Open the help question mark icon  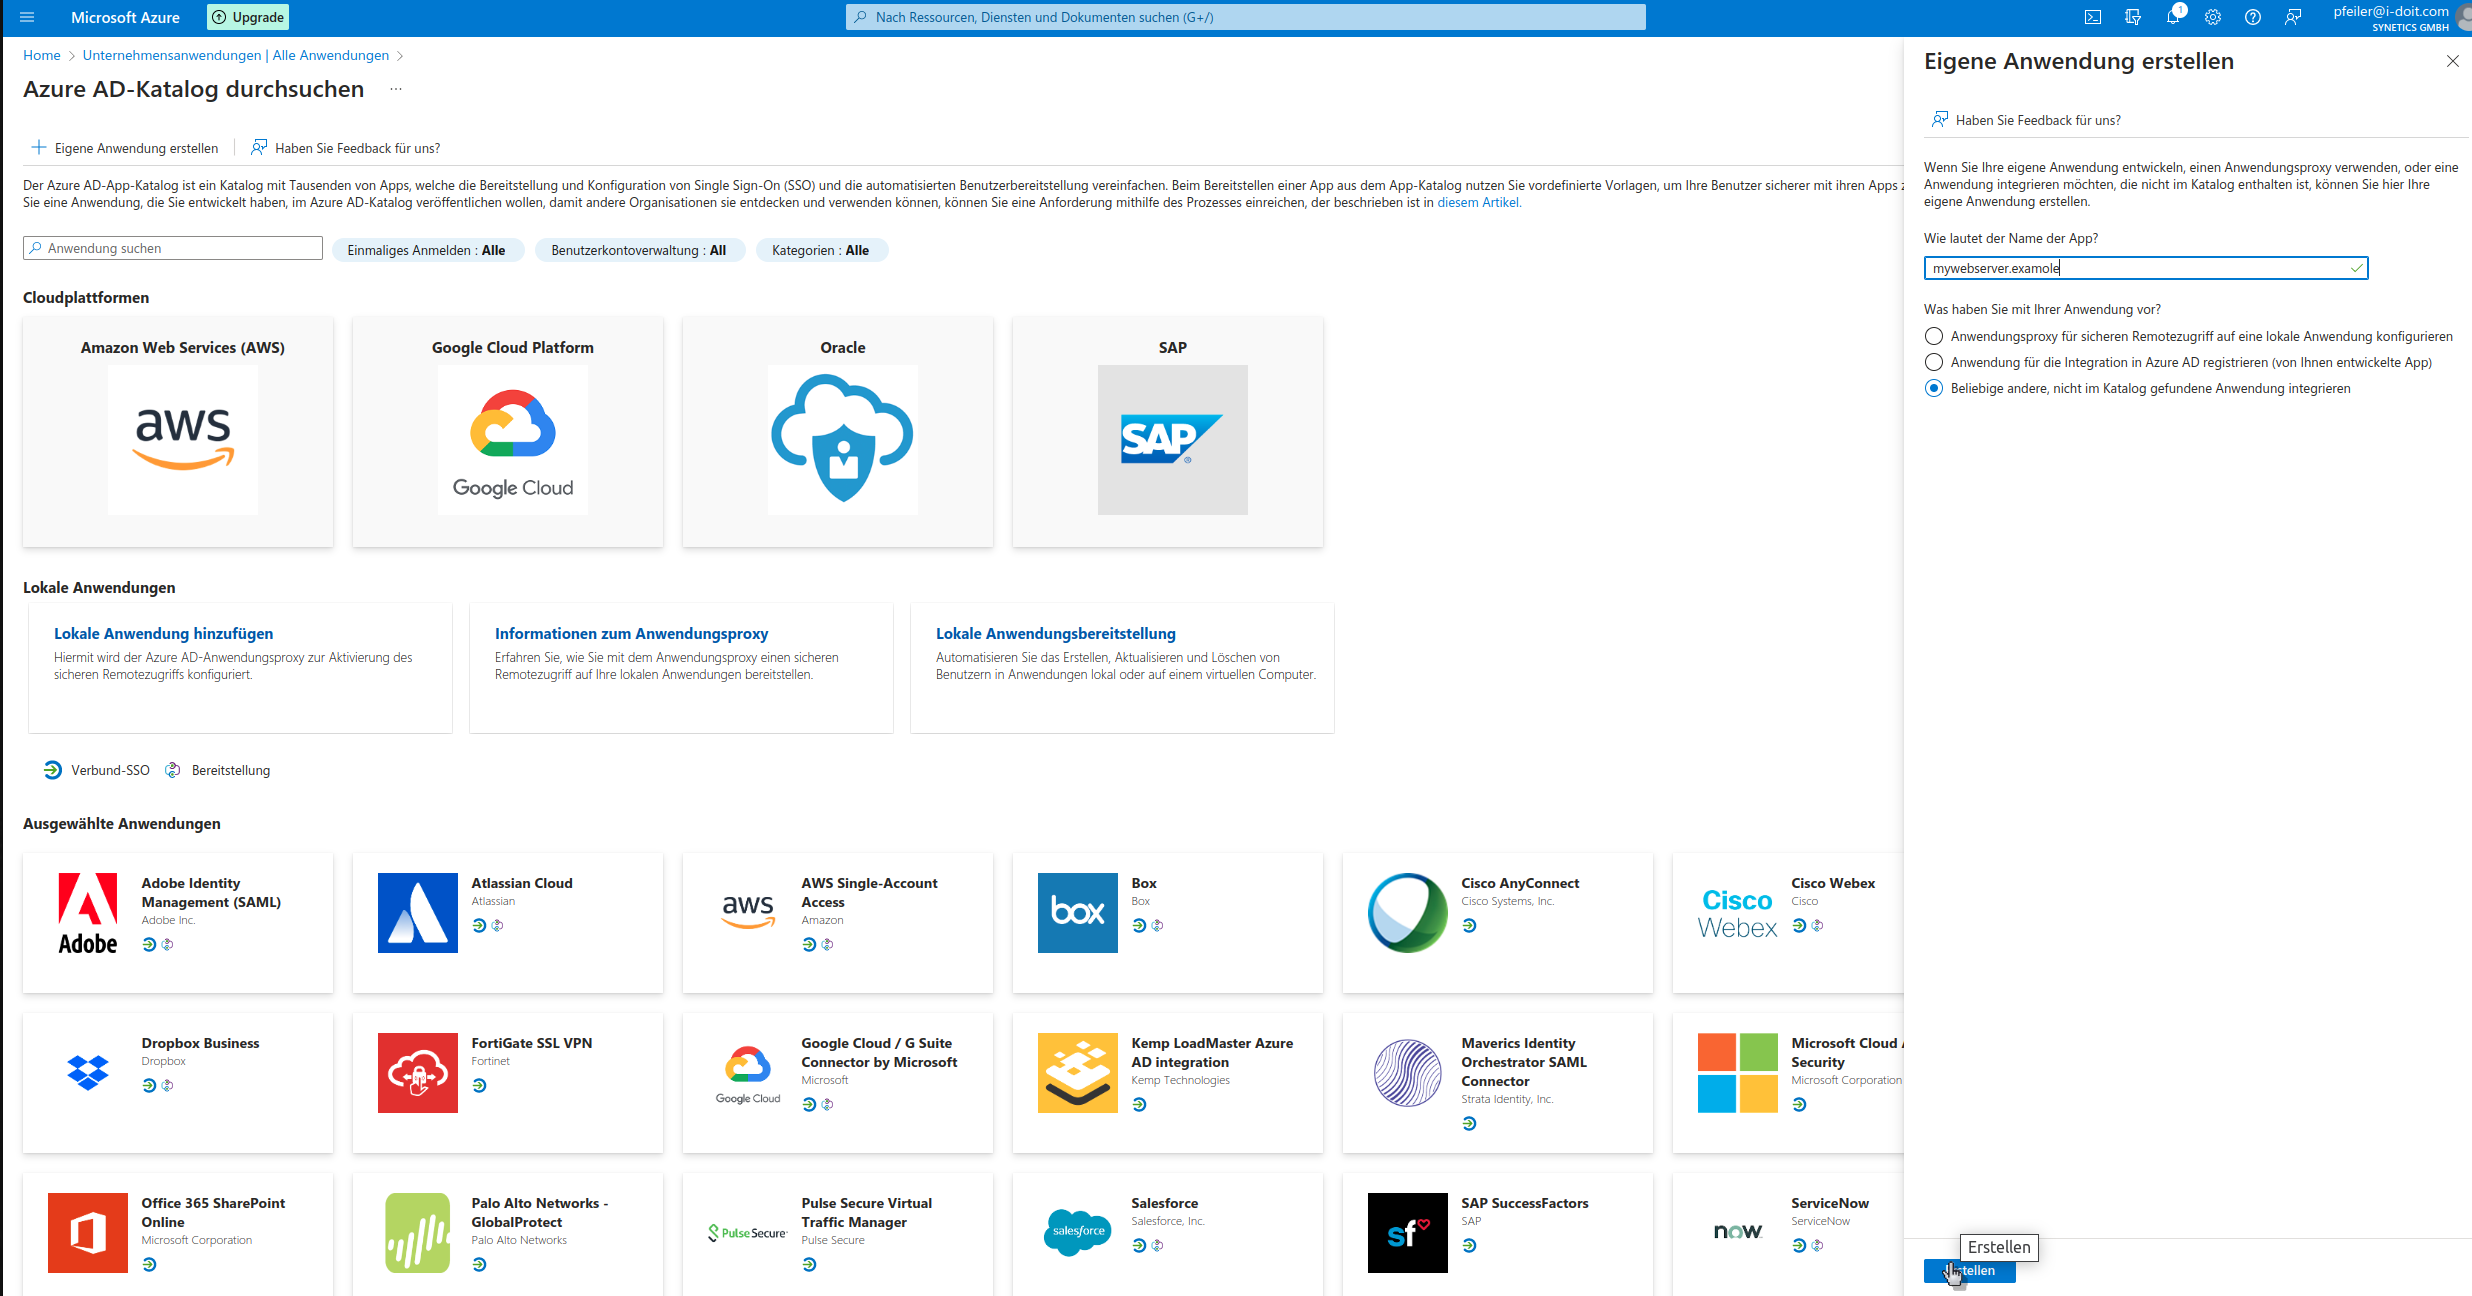click(x=2252, y=17)
